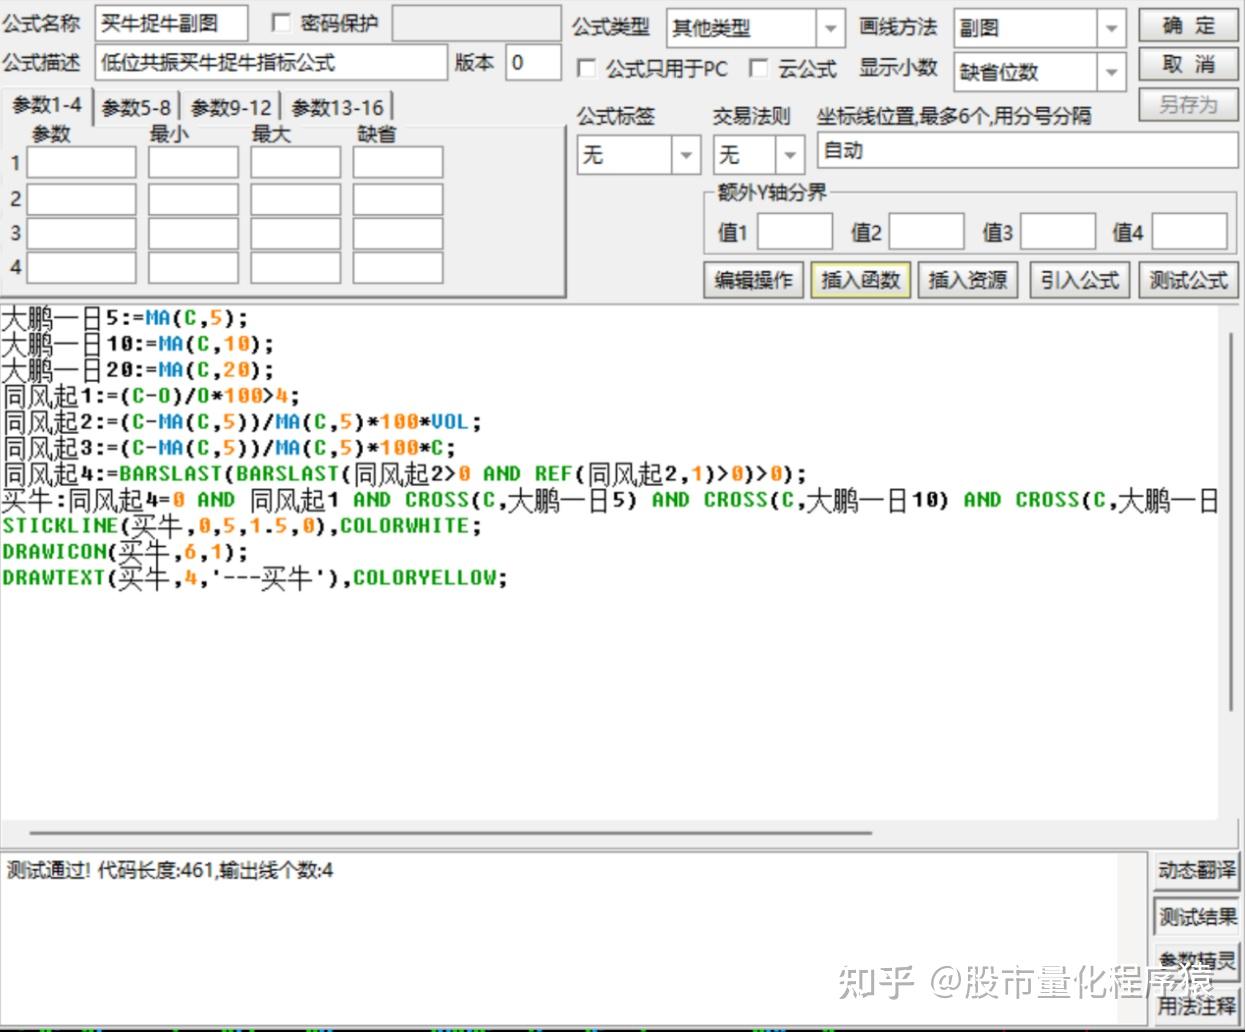Click row 2 最大 field

[x=295, y=199]
